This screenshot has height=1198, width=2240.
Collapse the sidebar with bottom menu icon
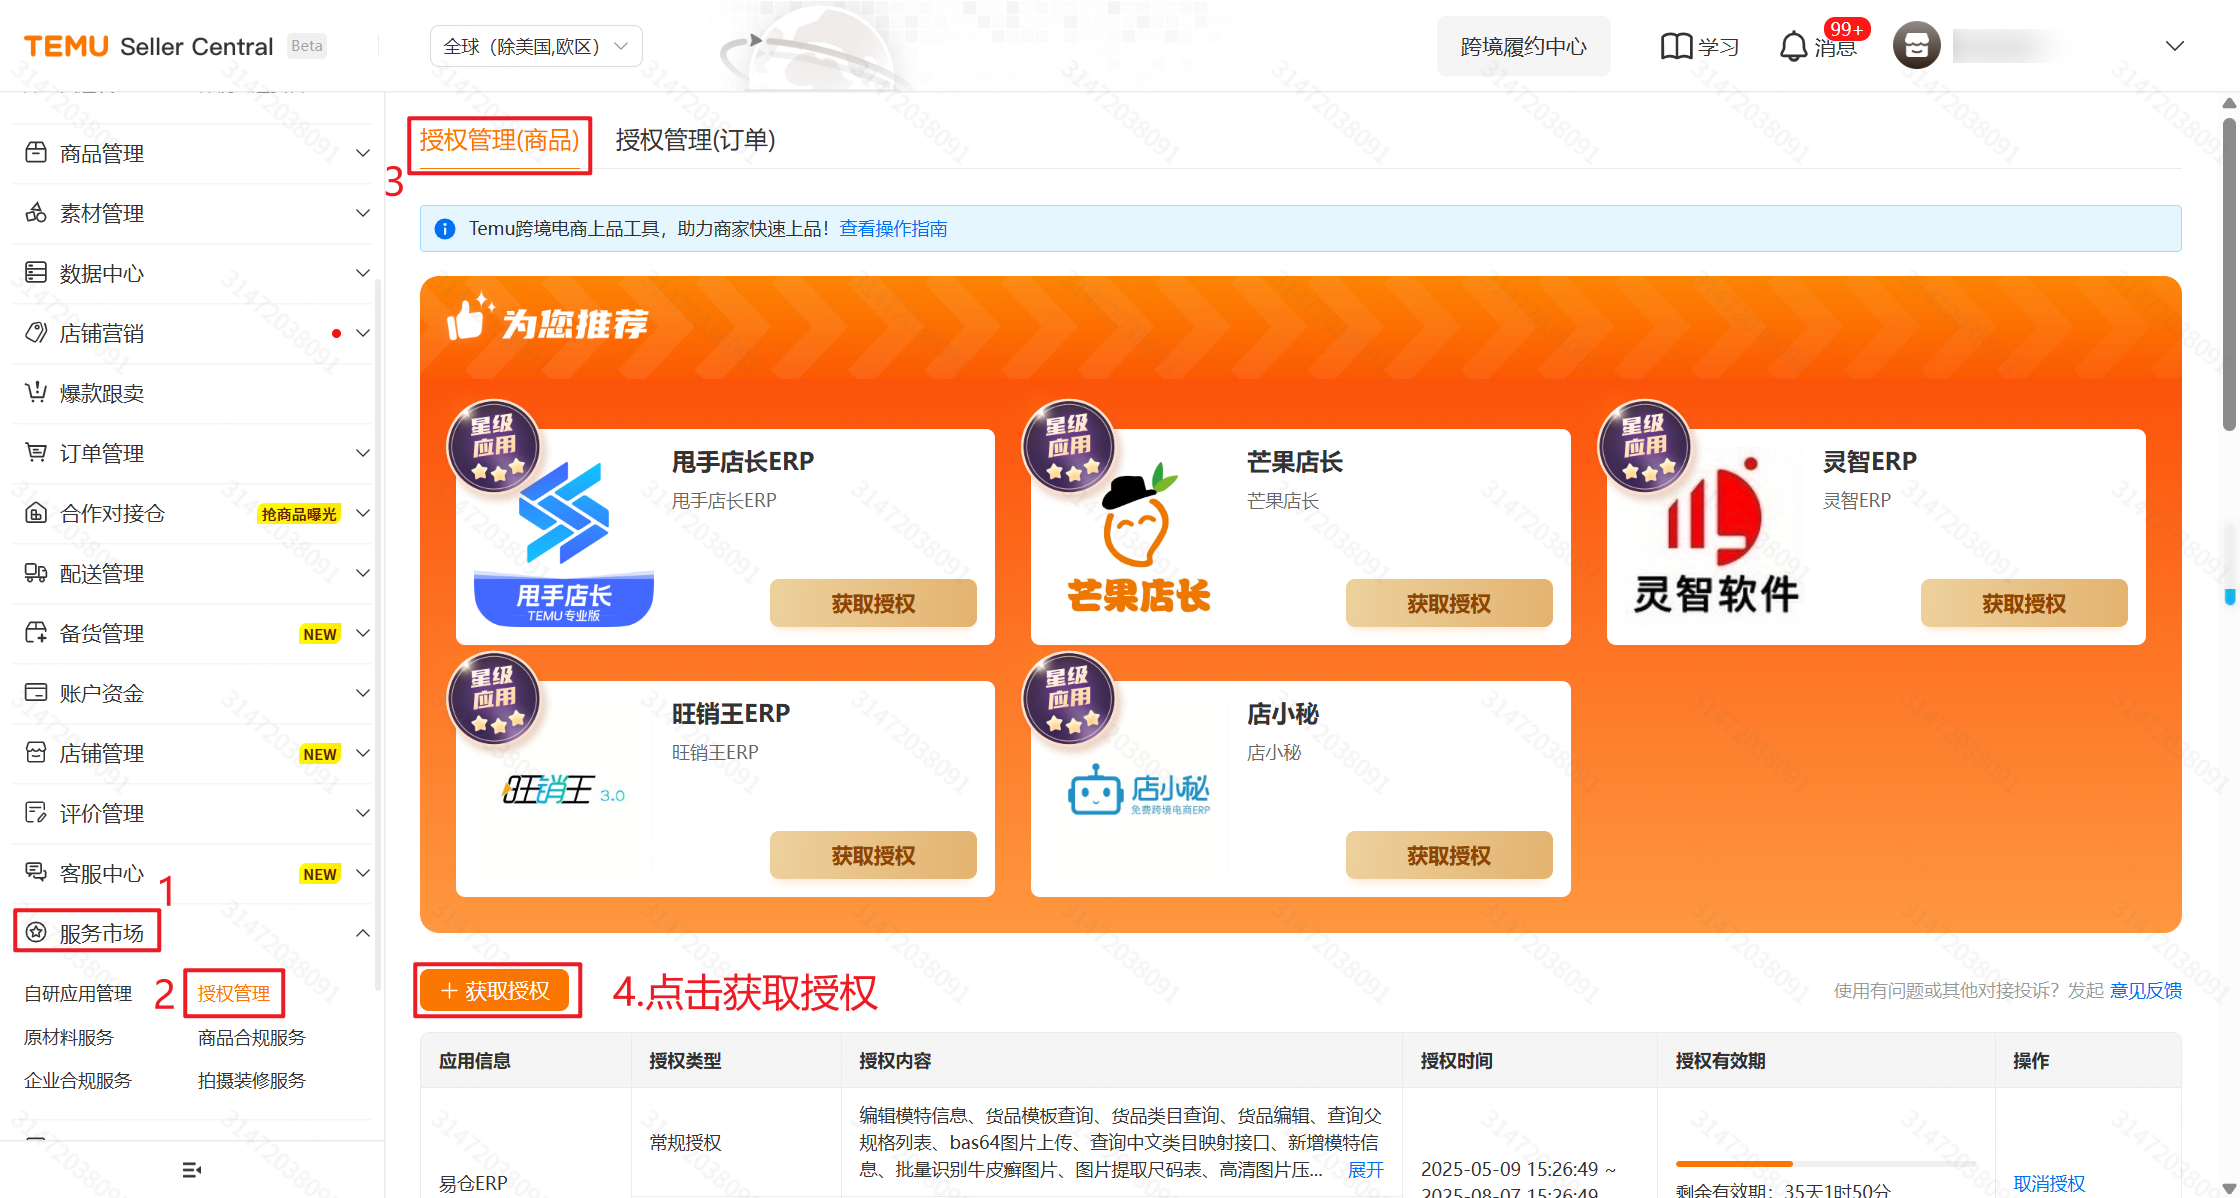click(x=192, y=1170)
